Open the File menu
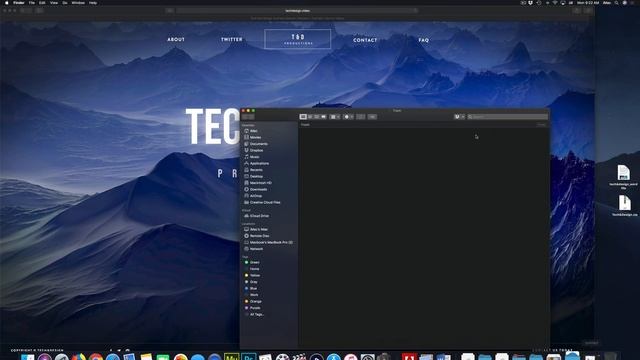 [x=32, y=2]
